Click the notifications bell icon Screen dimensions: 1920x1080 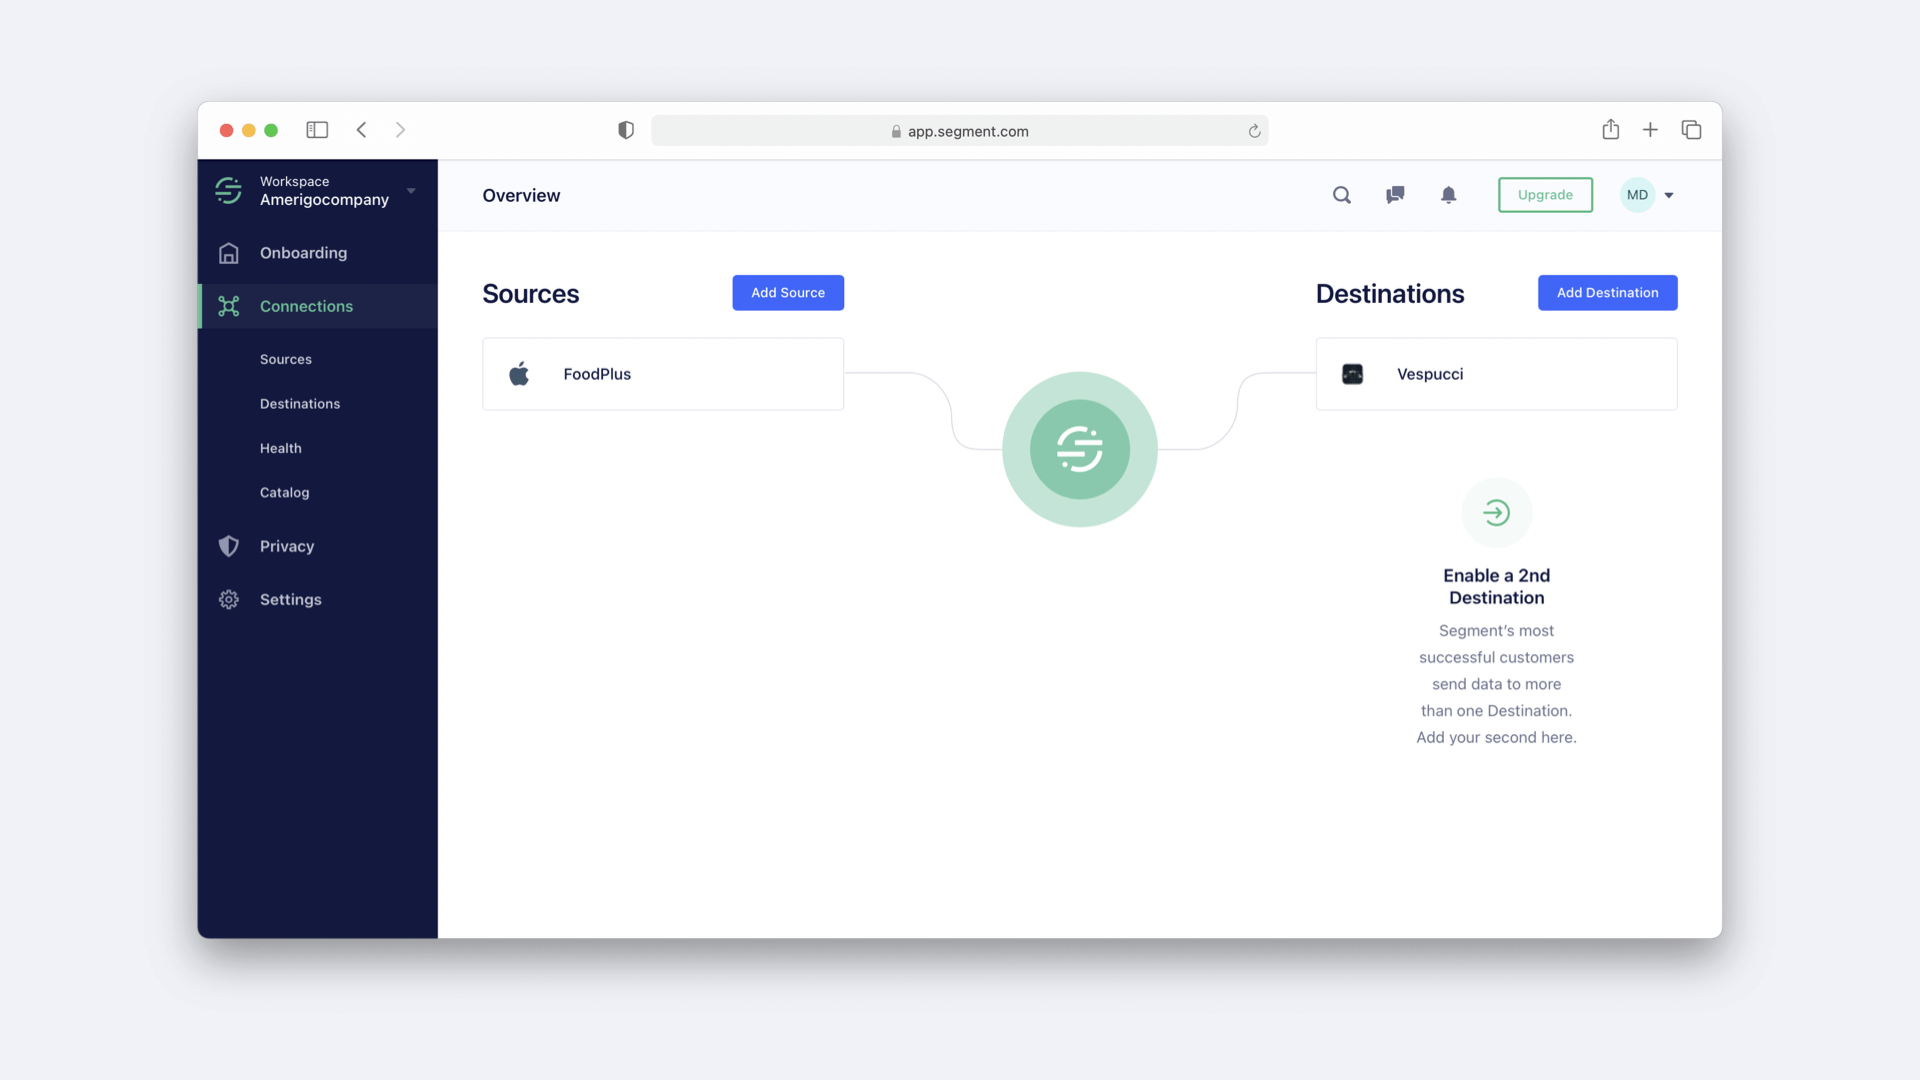point(1448,194)
